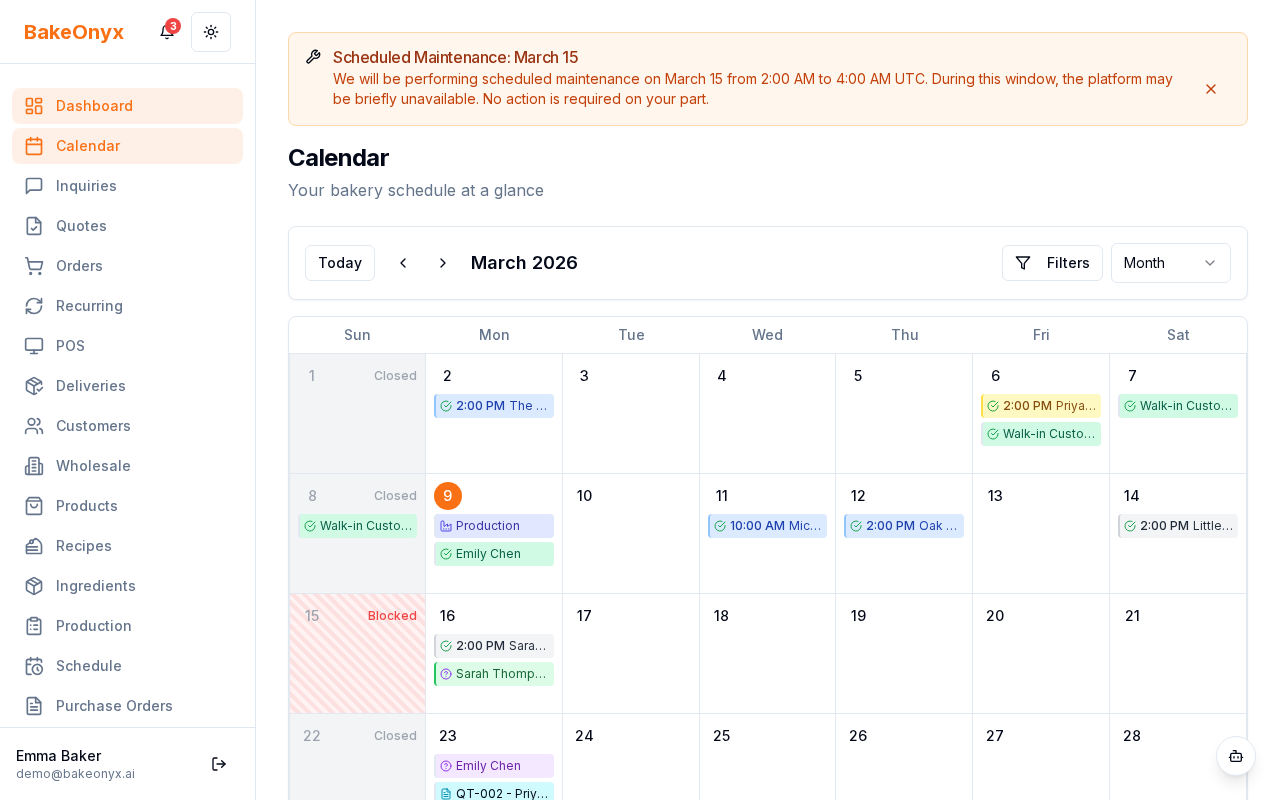The width and height of the screenshot is (1280, 800).
Task: Toggle the light/dark theme with the sun icon
Action: click(211, 32)
